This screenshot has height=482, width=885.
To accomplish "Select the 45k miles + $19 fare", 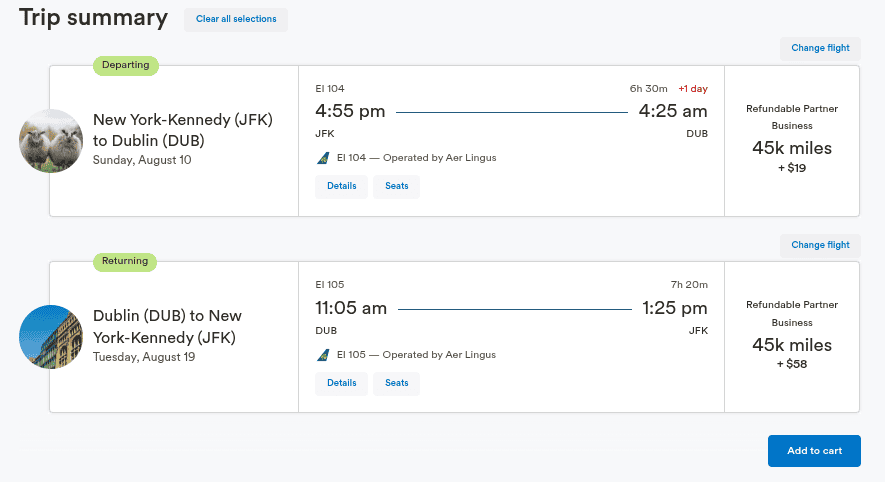I will tap(791, 149).
